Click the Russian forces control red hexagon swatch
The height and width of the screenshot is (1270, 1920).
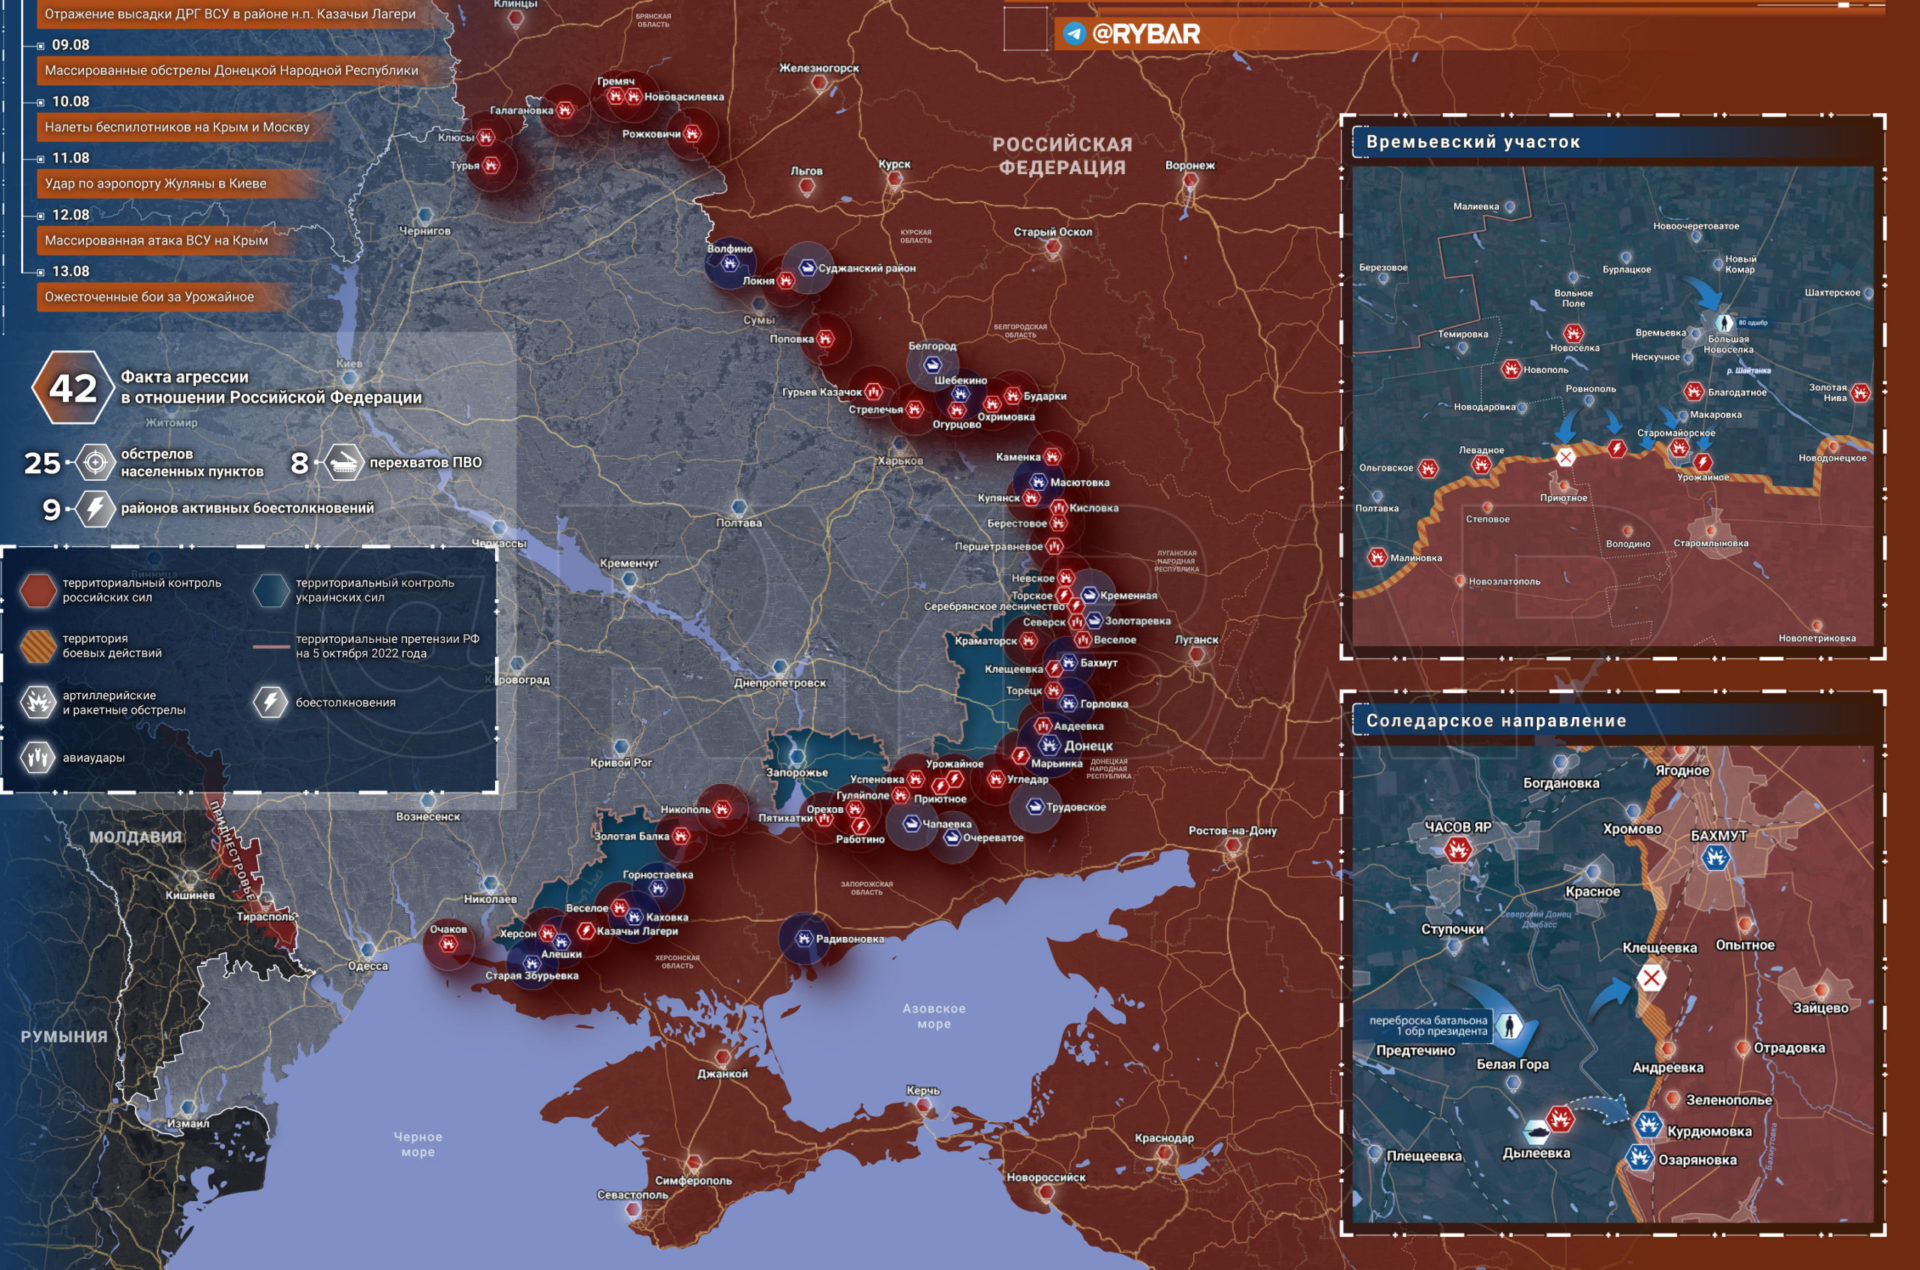pos(38,590)
